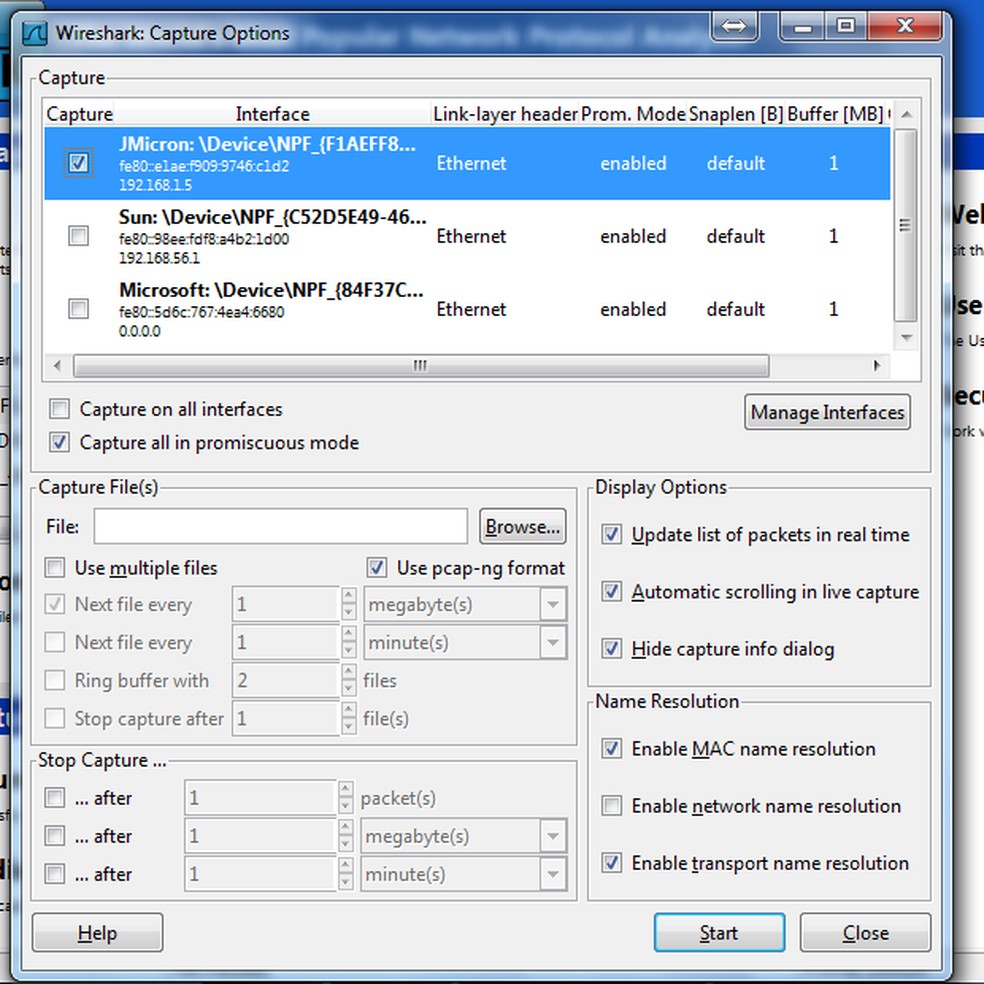The width and height of the screenshot is (984, 984).
Task: Check stop after minute(s) checkbox
Action: click(x=55, y=874)
